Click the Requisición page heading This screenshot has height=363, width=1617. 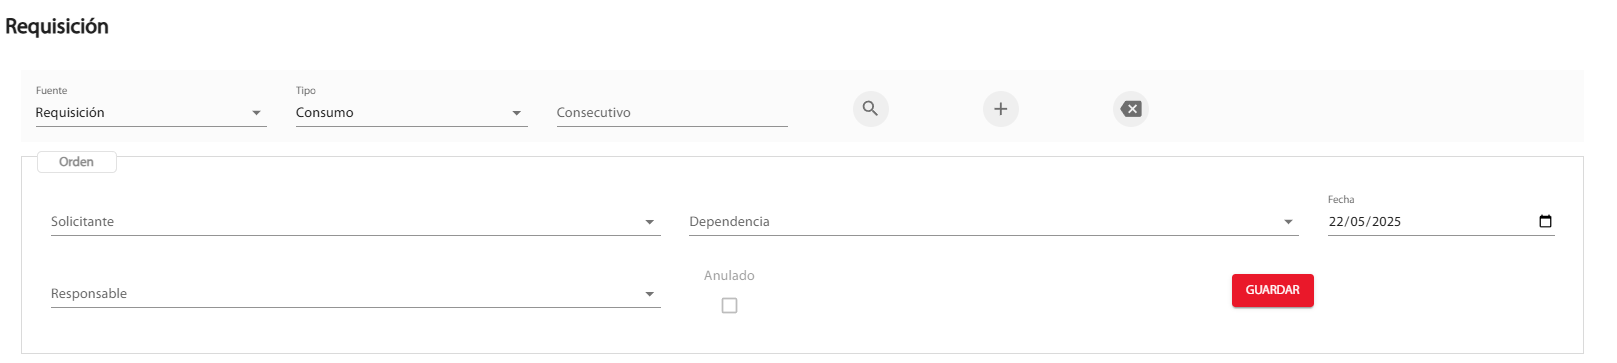(x=57, y=27)
